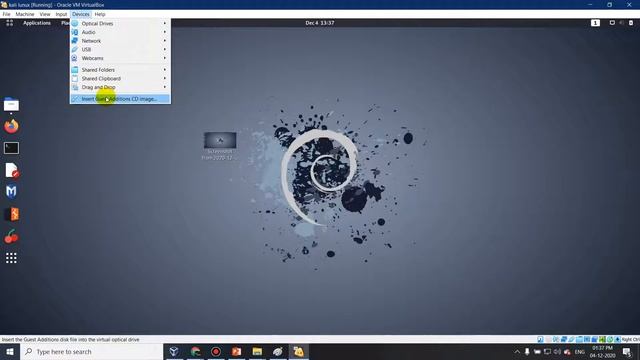Launch the blue M dock icon
The width and height of the screenshot is (640, 360).
11,191
